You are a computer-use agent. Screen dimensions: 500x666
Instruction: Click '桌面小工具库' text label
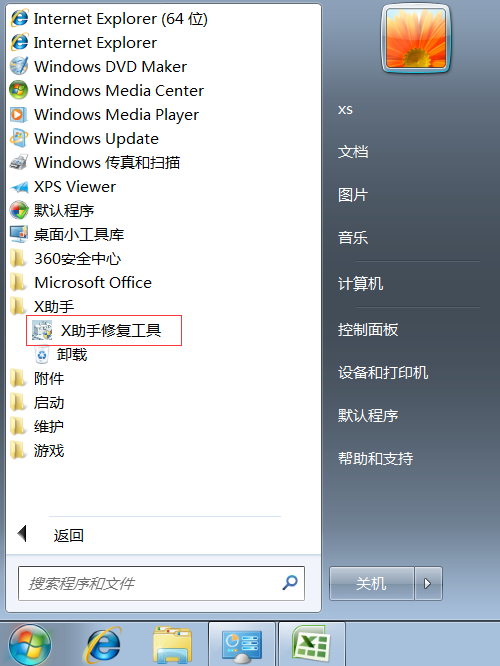click(x=79, y=234)
